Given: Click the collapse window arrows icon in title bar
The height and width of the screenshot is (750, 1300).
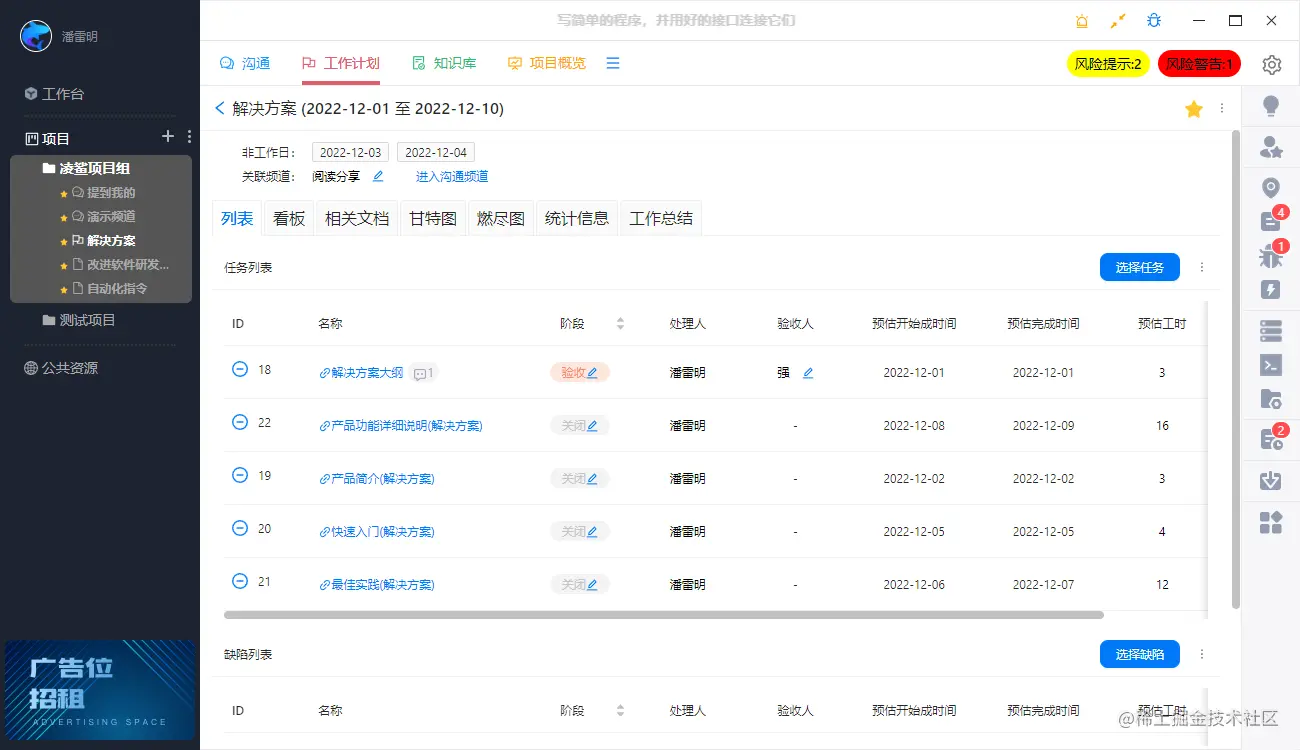Looking at the screenshot, I should pos(1118,21).
